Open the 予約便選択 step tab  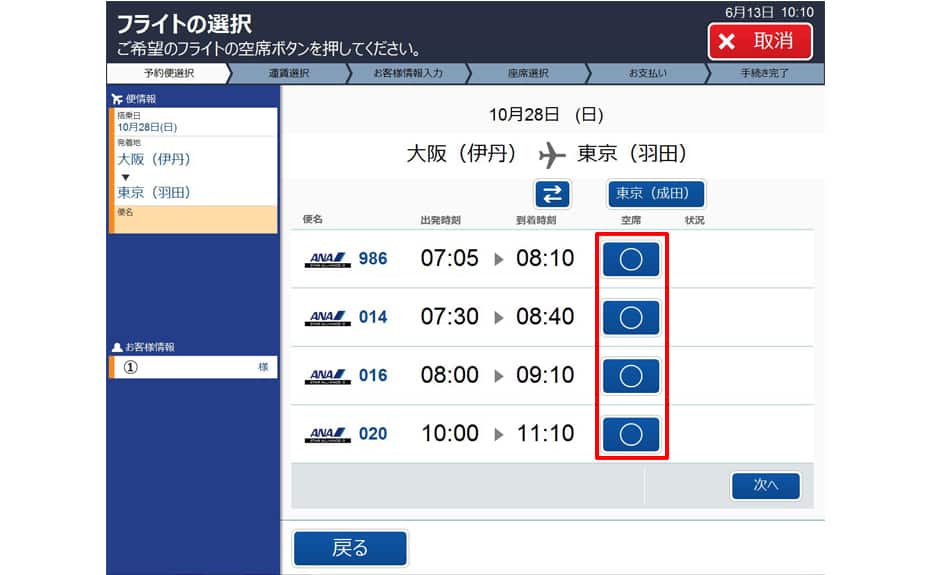(168, 73)
